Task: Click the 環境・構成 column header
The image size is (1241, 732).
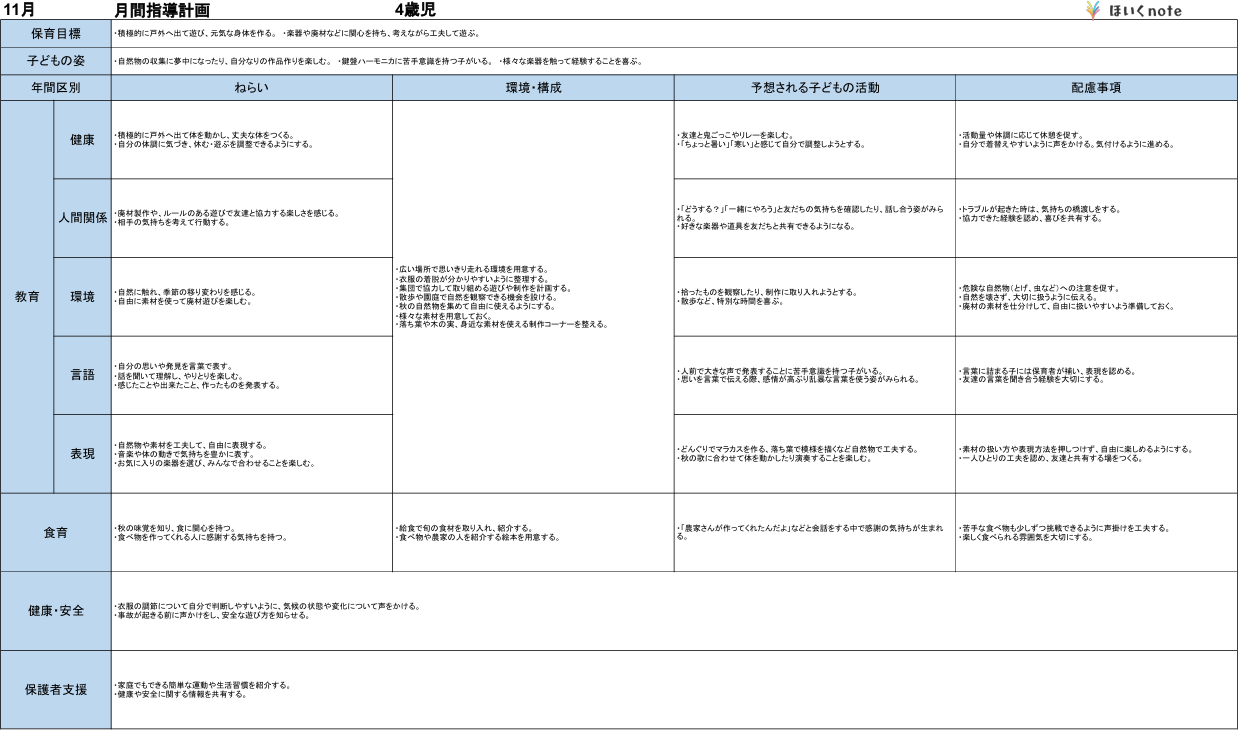Action: click(x=533, y=88)
